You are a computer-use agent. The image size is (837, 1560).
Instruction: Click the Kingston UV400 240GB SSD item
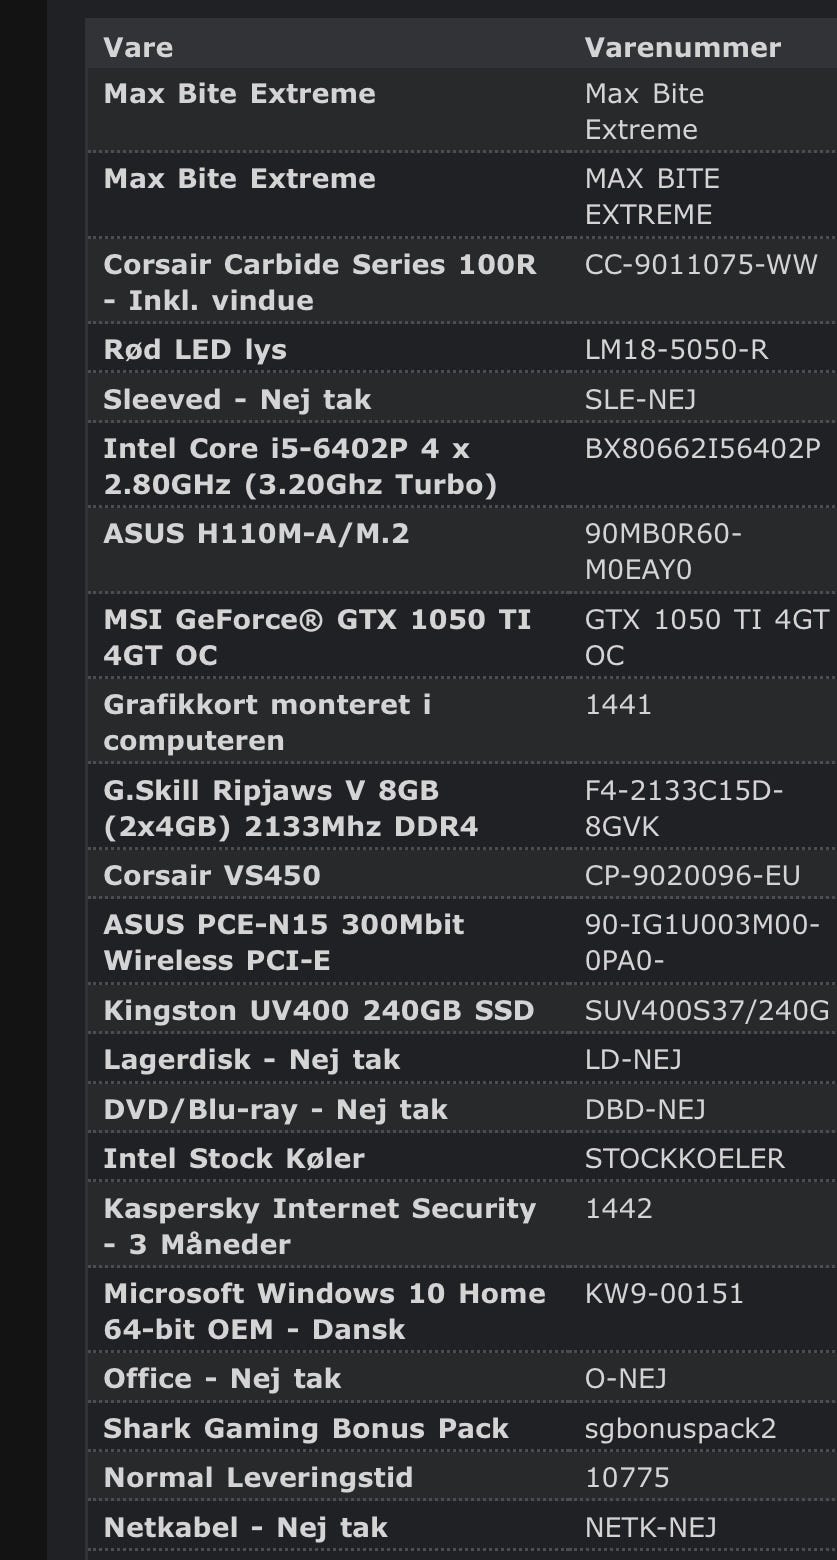(x=319, y=1010)
